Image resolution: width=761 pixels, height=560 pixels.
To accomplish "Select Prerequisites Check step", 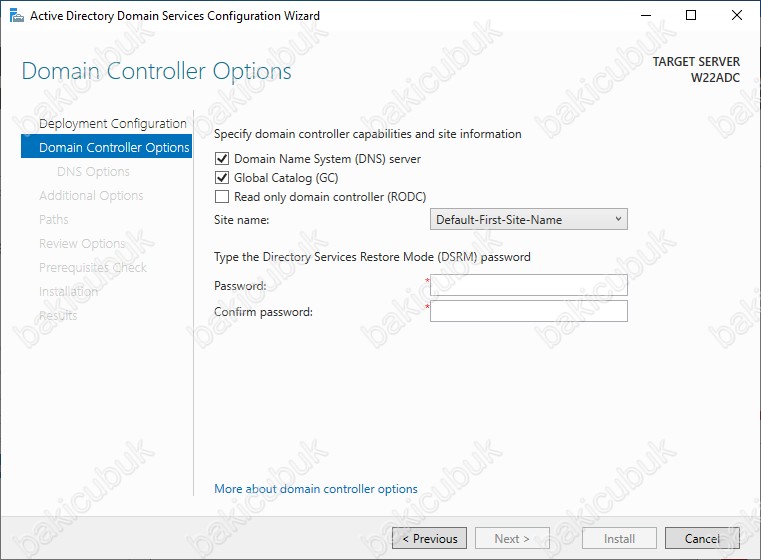I will pos(93,267).
